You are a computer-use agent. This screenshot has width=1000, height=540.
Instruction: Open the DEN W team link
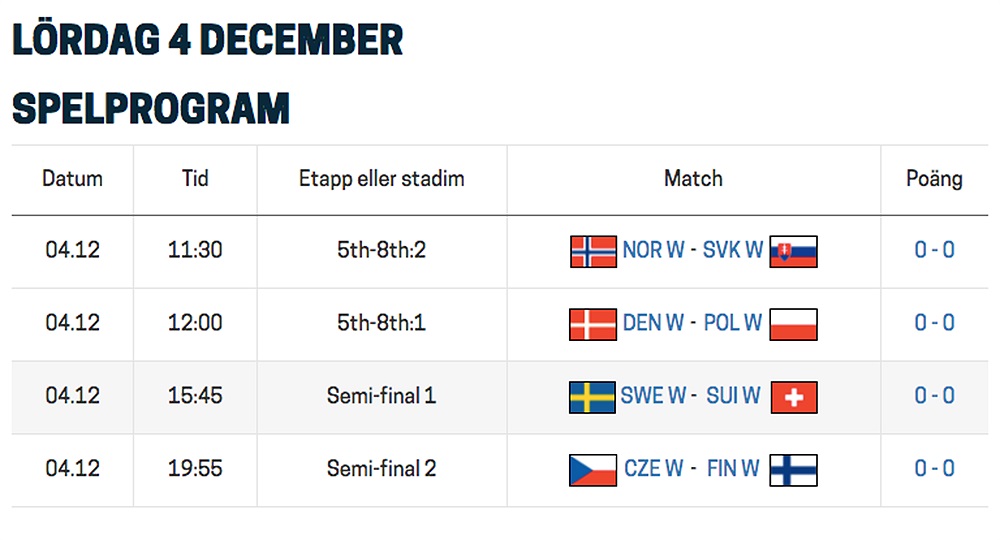pyautogui.click(x=653, y=323)
